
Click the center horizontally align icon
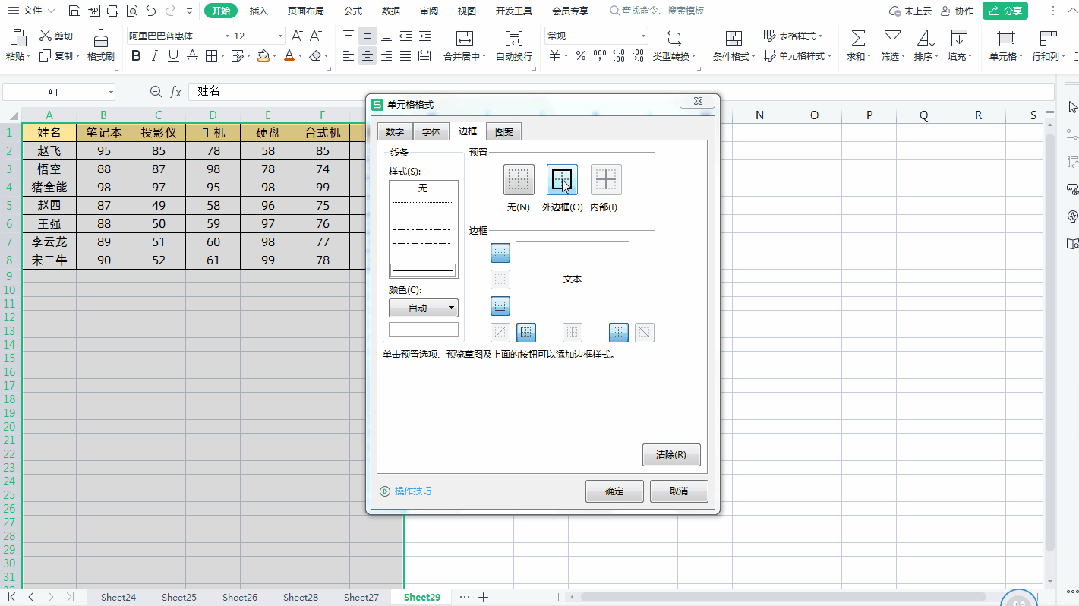click(367, 56)
